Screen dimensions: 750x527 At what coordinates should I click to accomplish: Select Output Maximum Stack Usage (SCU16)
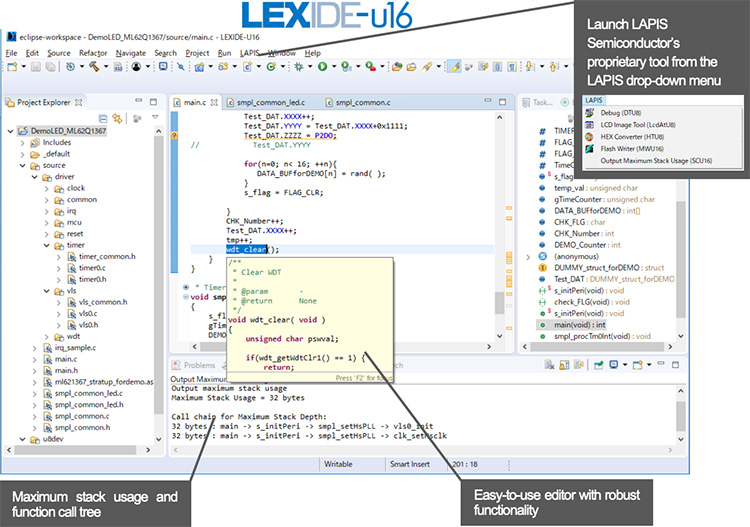tap(656, 161)
